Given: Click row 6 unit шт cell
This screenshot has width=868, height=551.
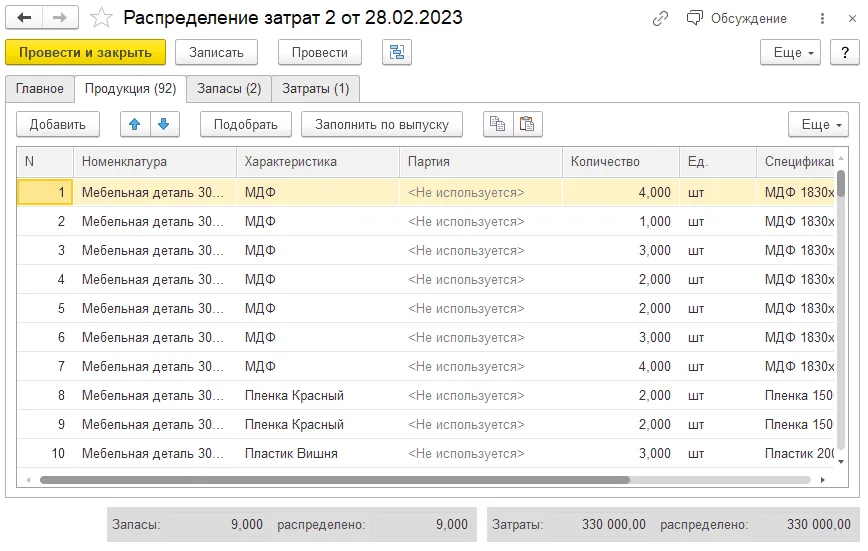Looking at the screenshot, I should (718, 338).
